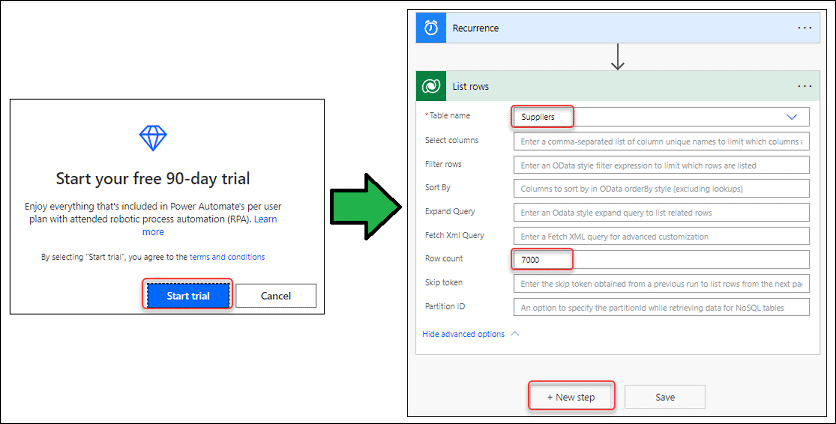Open the Recurrence step ellipsis menu
The width and height of the screenshot is (836, 424).
[805, 28]
